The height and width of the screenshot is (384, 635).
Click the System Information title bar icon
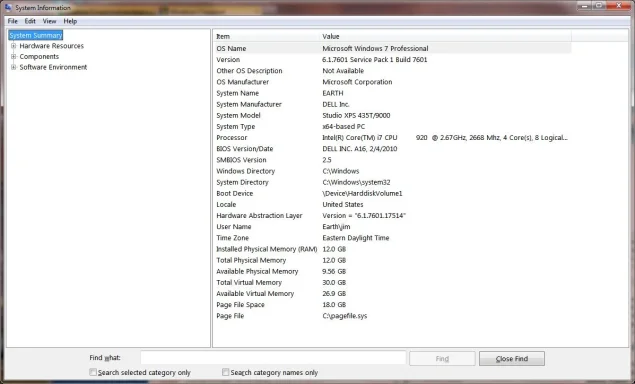click(x=8, y=7)
